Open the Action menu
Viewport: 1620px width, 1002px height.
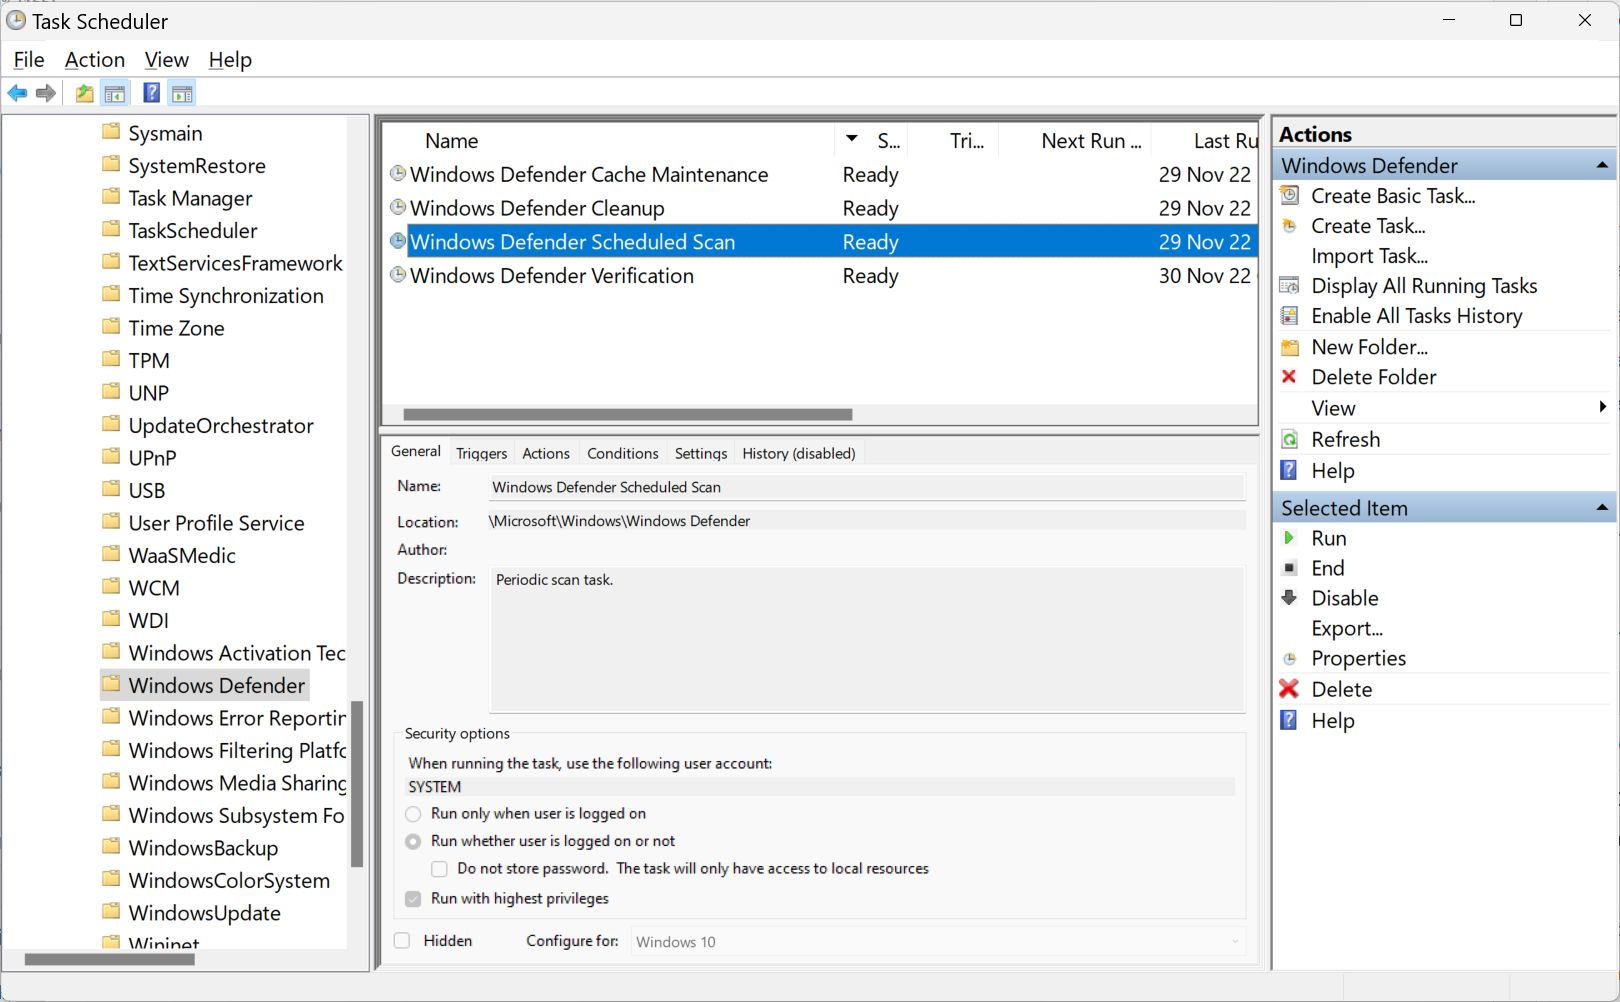[x=95, y=60]
